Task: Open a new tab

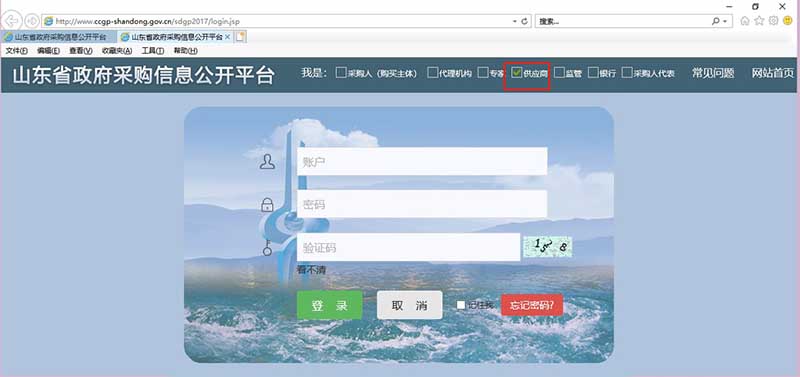Action: point(240,37)
